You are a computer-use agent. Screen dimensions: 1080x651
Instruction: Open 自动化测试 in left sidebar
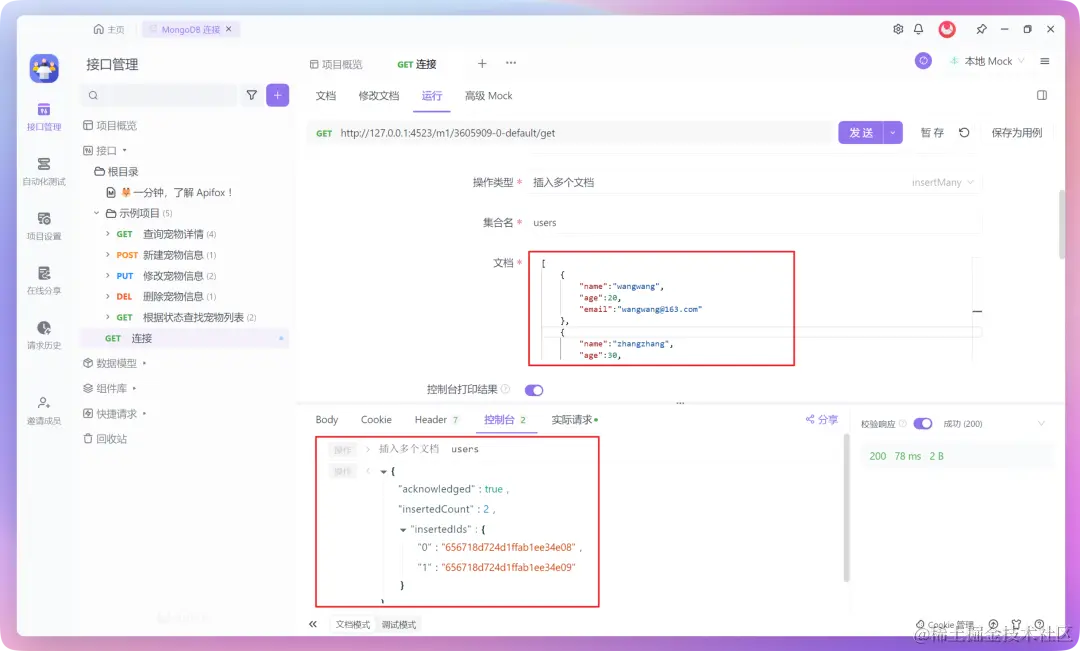point(44,172)
